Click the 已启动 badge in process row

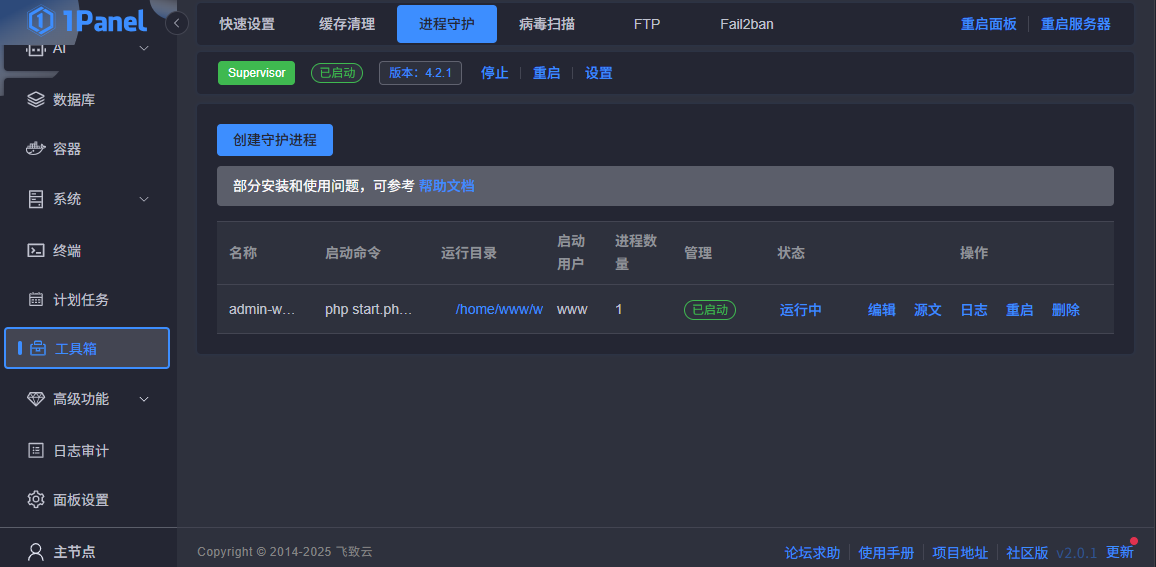710,310
